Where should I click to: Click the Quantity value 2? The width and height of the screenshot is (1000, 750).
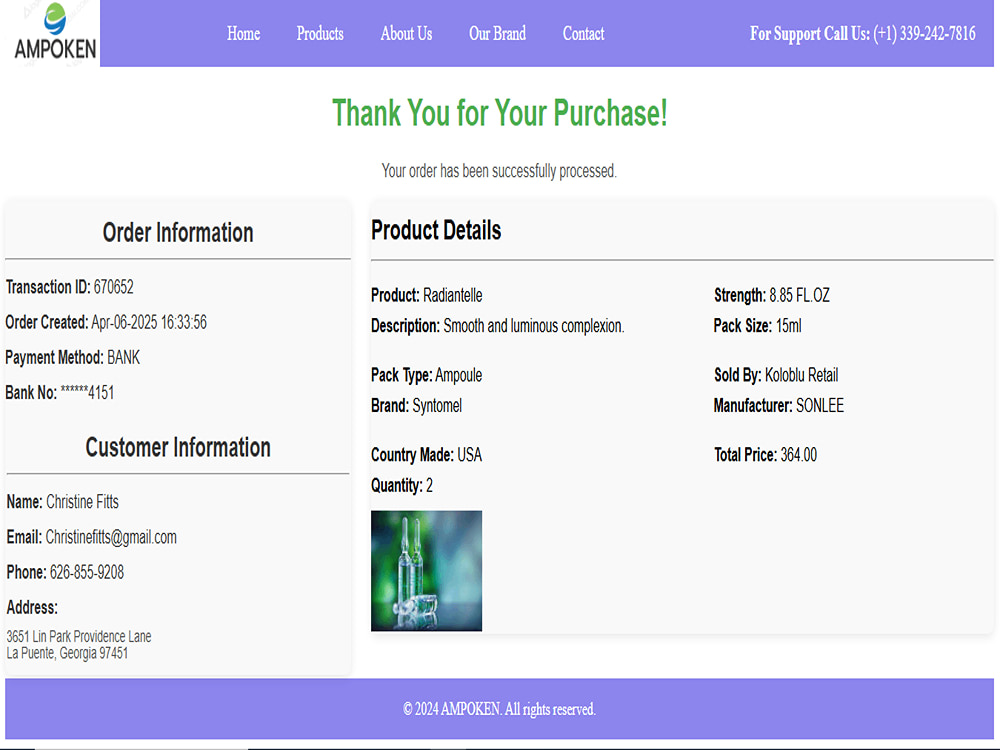pos(429,485)
